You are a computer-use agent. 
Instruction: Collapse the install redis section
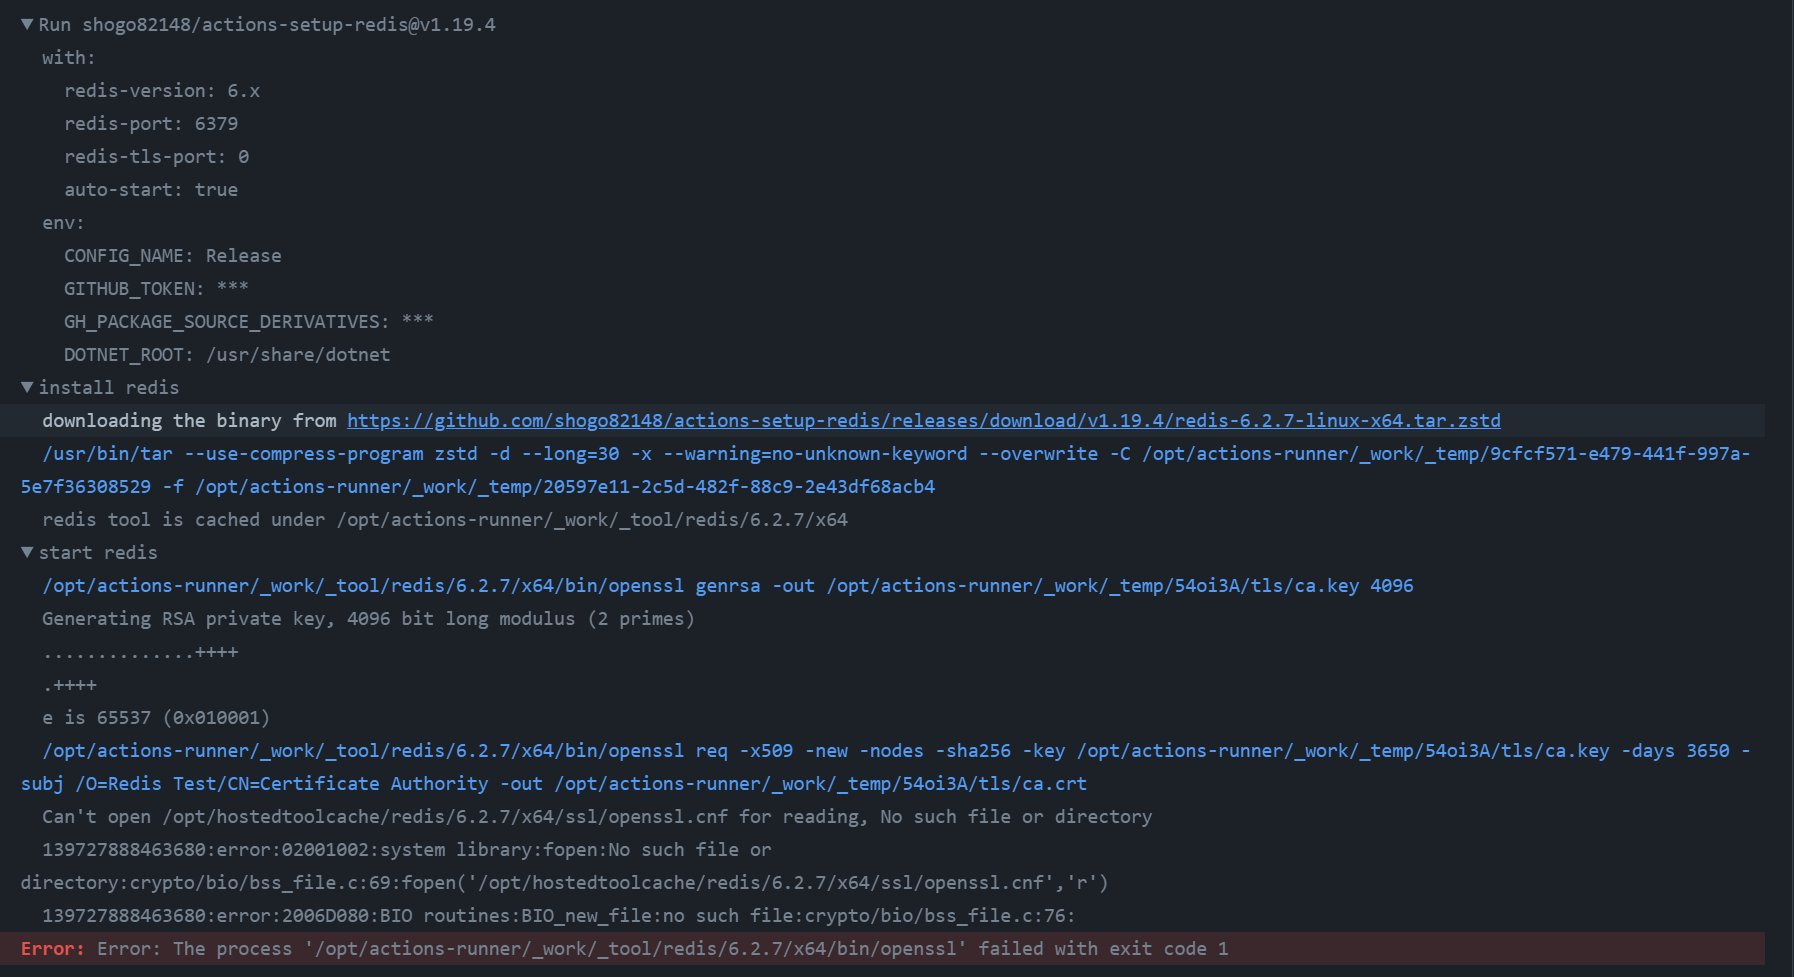pyautogui.click(x=26, y=387)
